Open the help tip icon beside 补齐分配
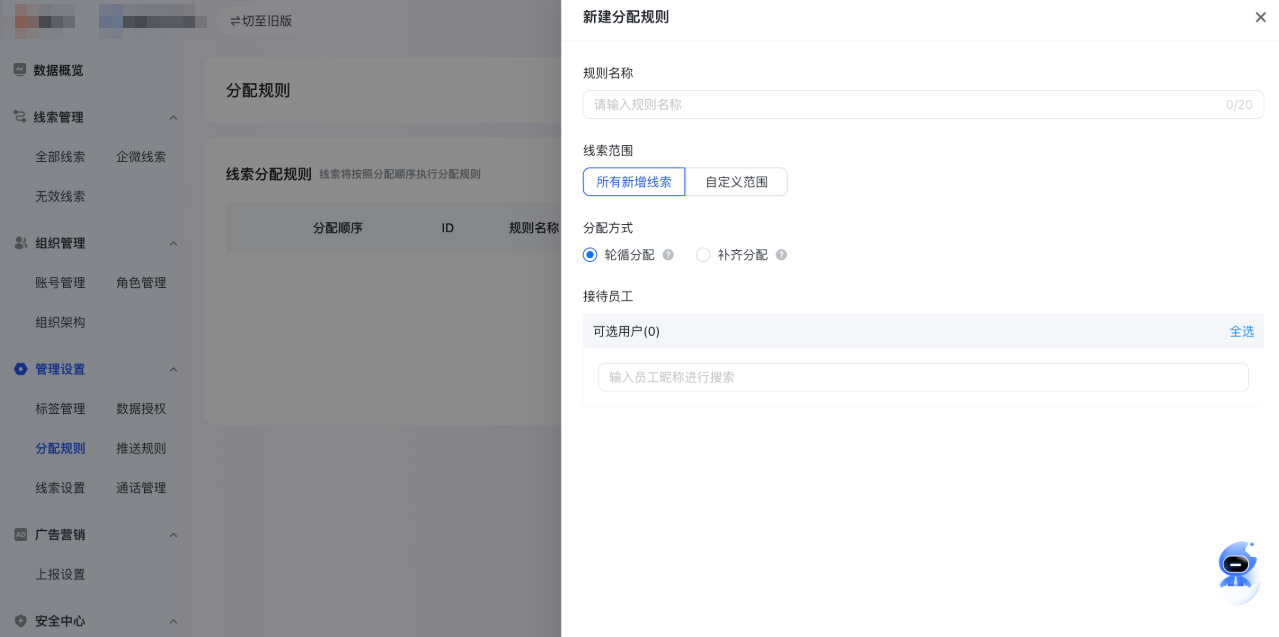Image resolution: width=1279 pixels, height=637 pixels. coord(781,255)
